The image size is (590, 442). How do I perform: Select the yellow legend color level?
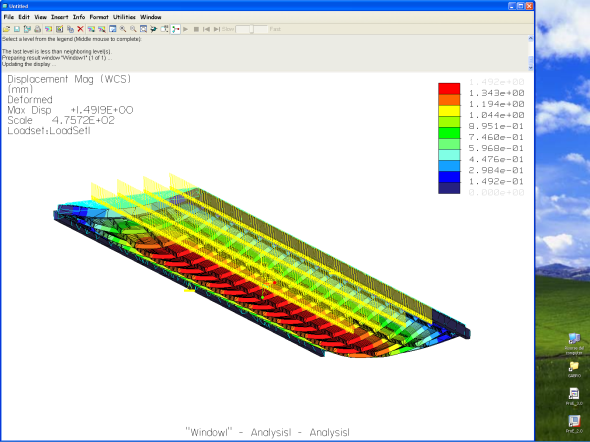449,111
